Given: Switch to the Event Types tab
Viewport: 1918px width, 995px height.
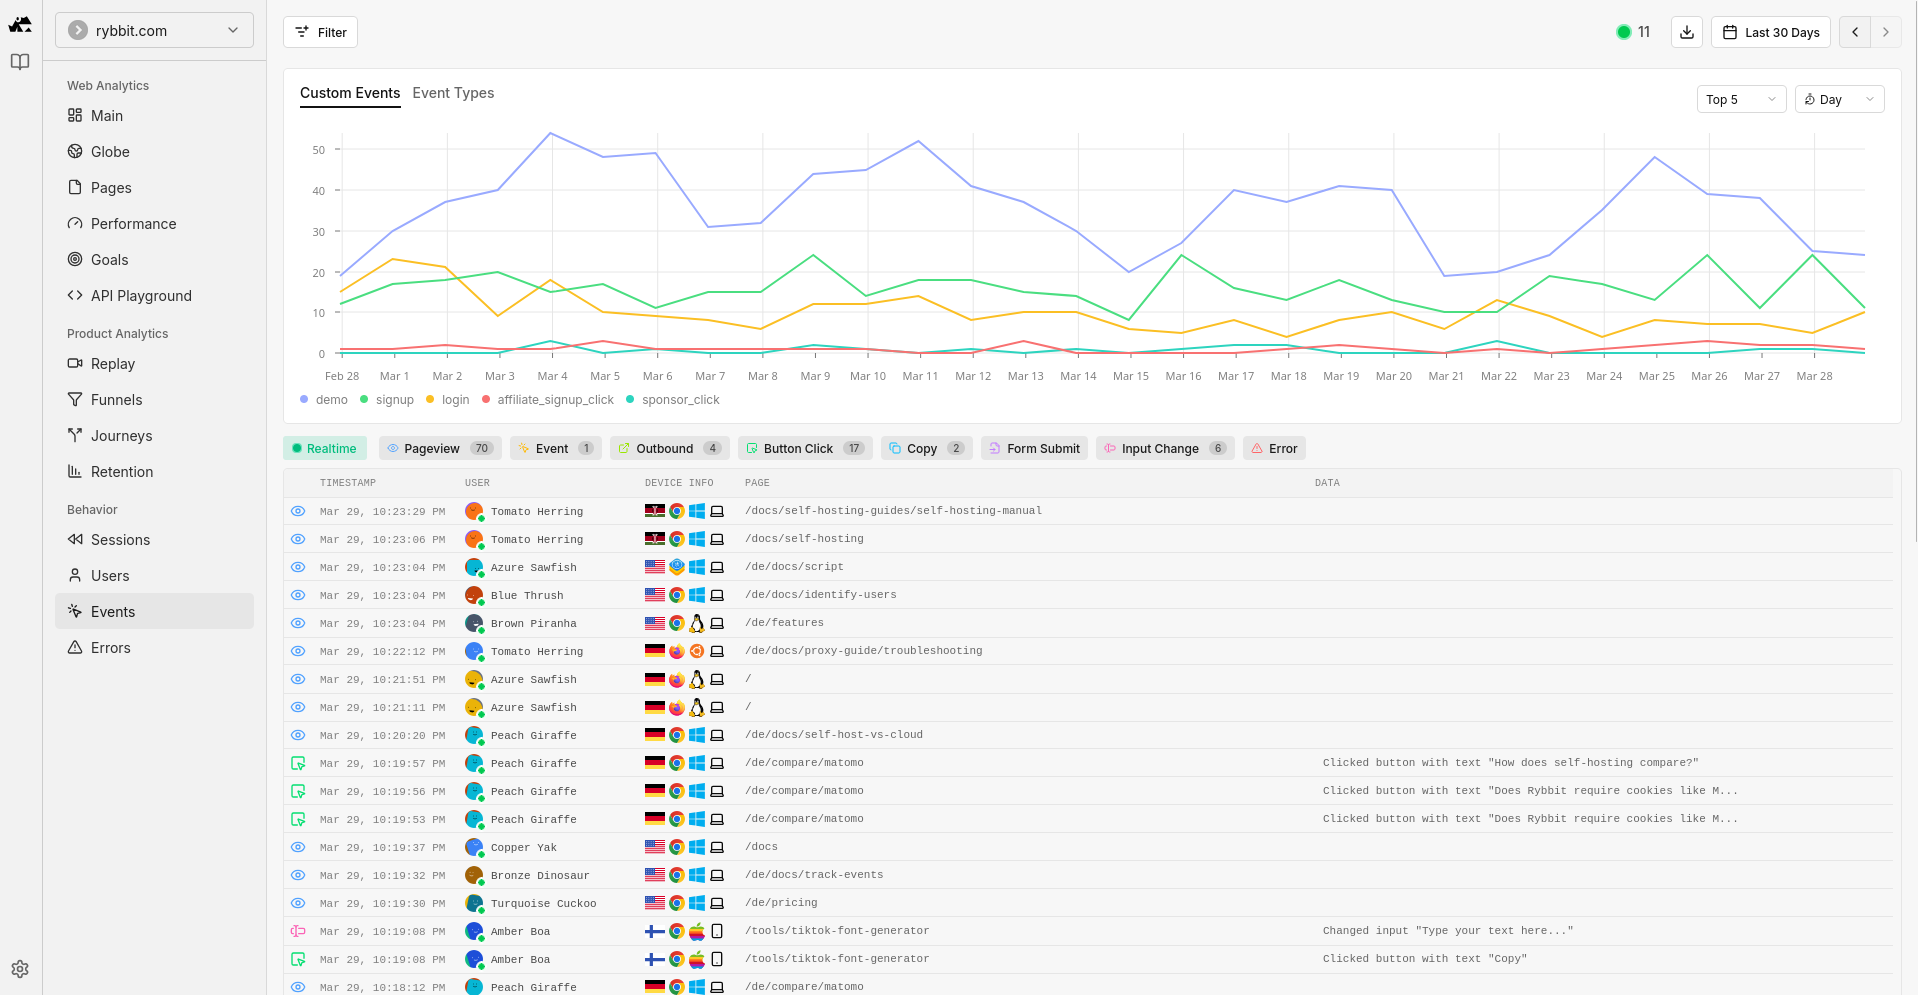Looking at the screenshot, I should 453,93.
